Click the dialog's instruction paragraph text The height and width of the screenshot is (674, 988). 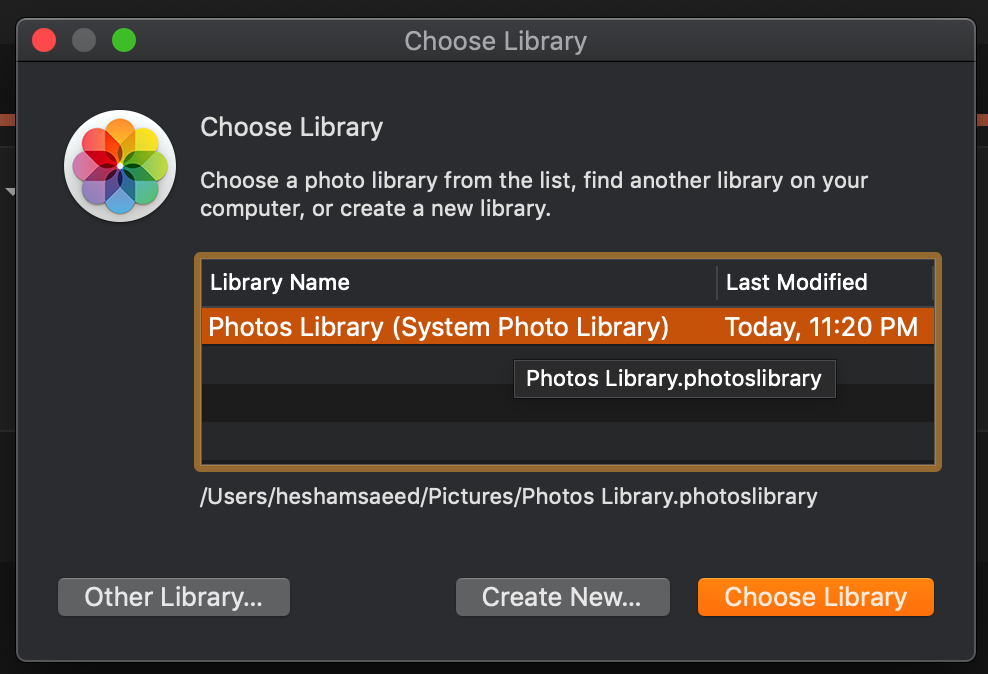pos(534,195)
